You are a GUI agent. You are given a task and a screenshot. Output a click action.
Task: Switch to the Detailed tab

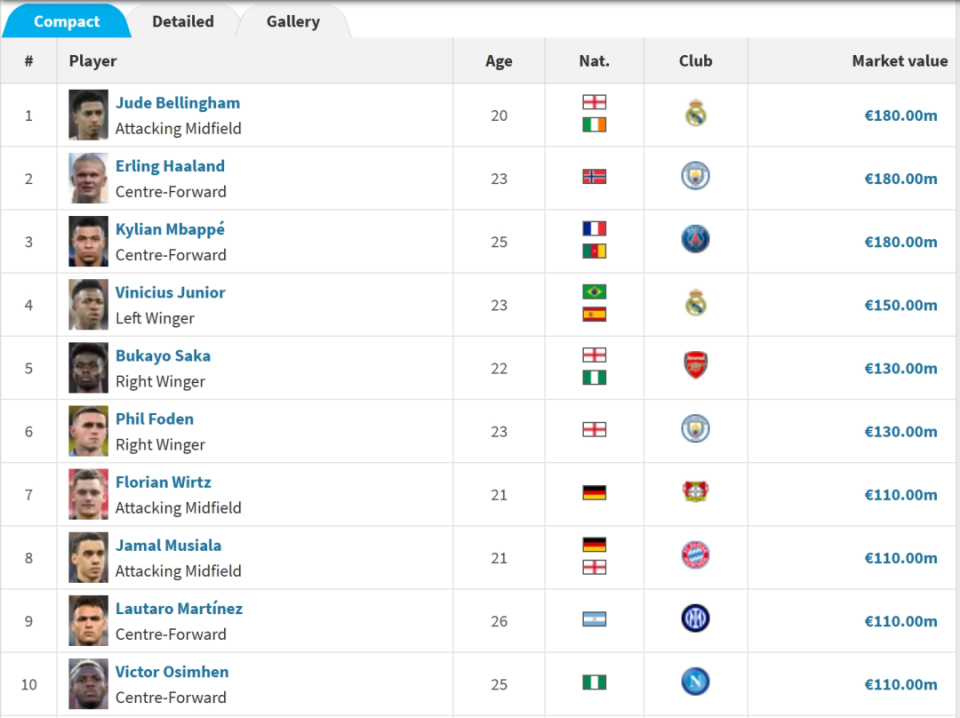point(183,21)
